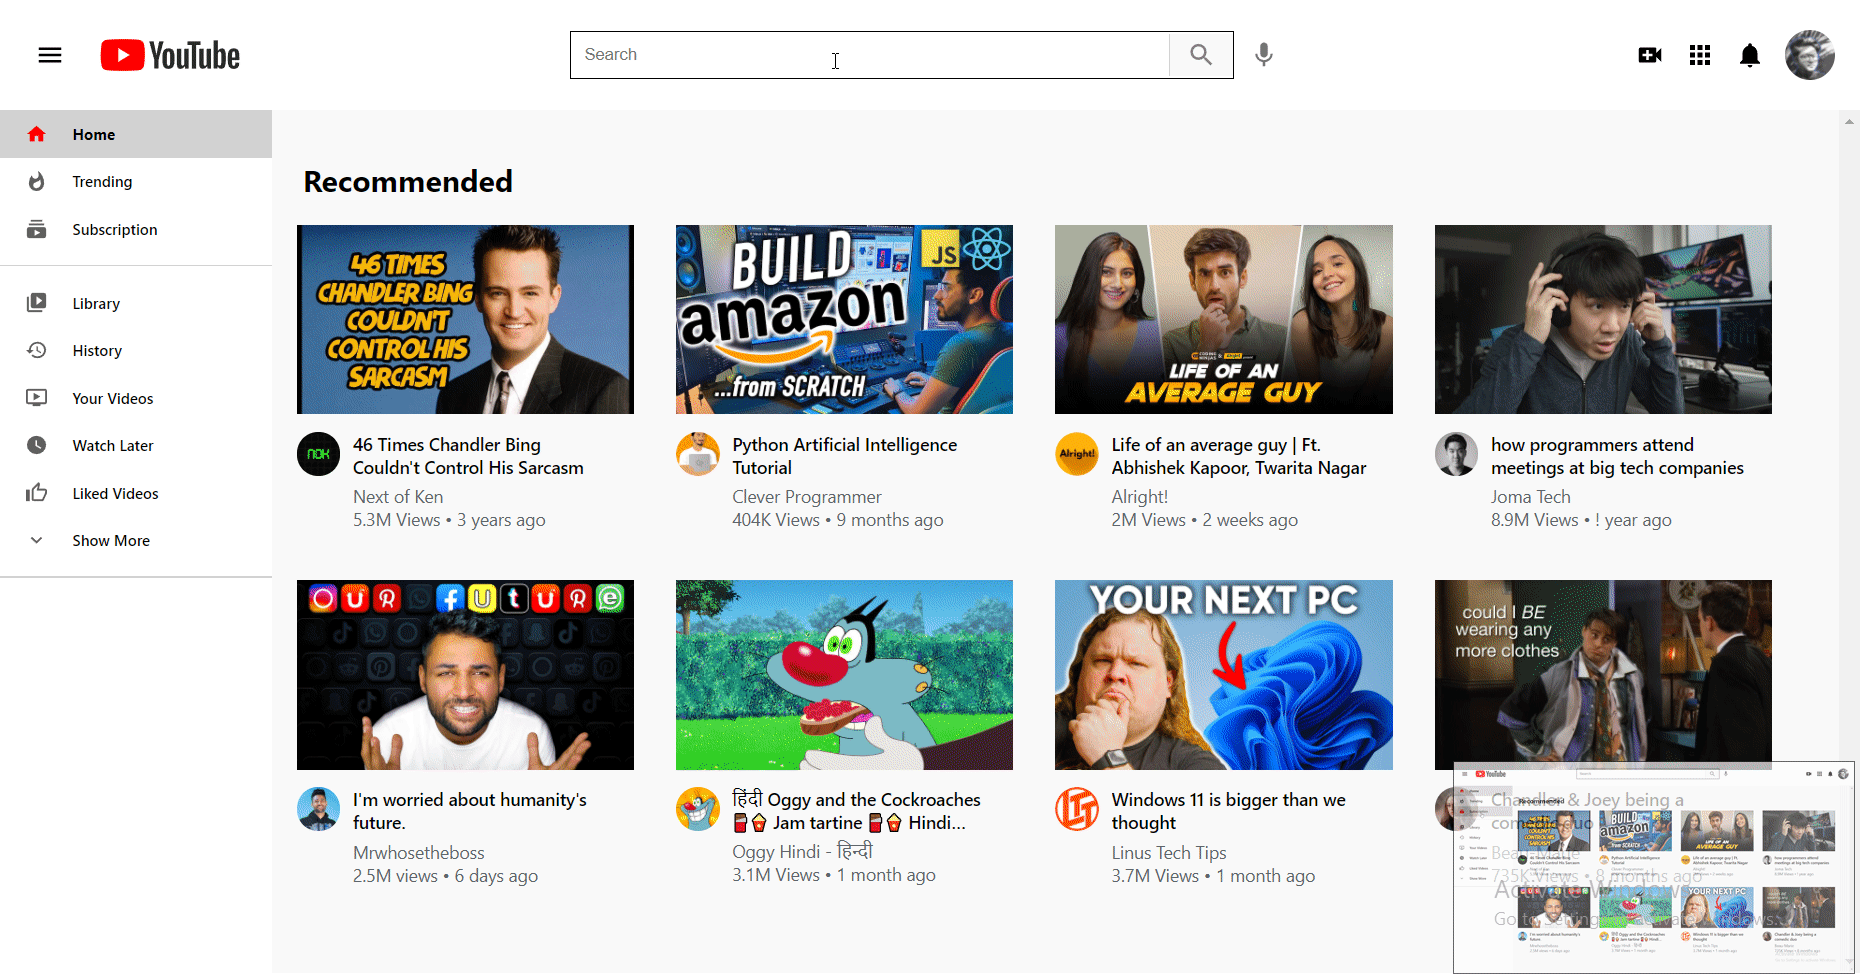This screenshot has height=979, width=1860.
Task: Click the YouTube logo
Action: tap(170, 55)
